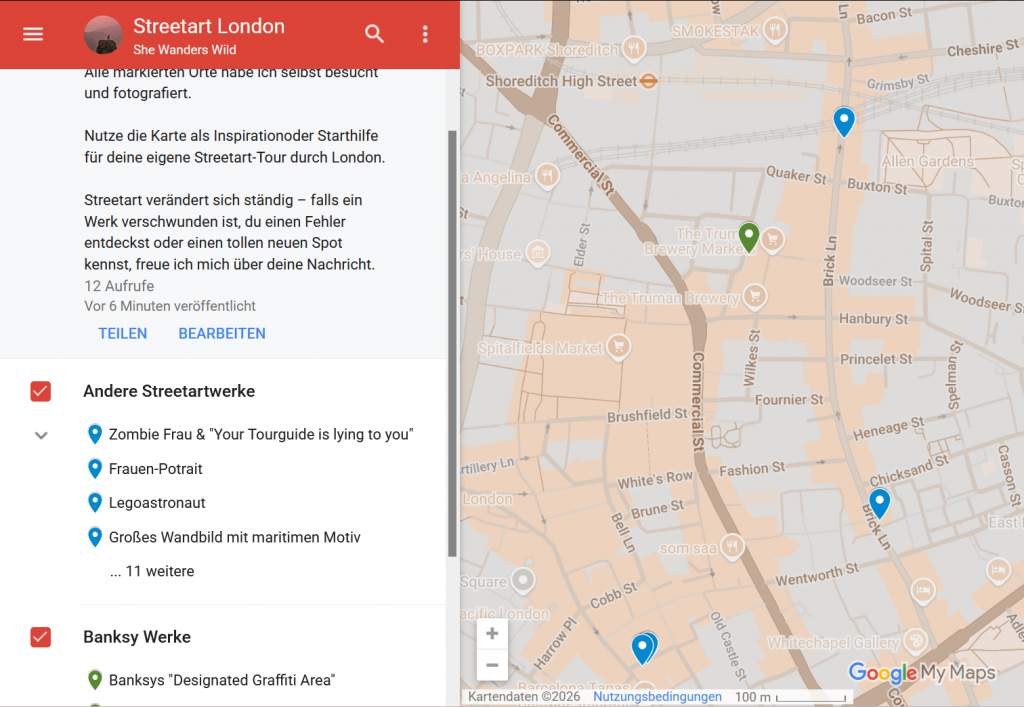Click the map title Streetart London
This screenshot has width=1024, height=707.
209,26
